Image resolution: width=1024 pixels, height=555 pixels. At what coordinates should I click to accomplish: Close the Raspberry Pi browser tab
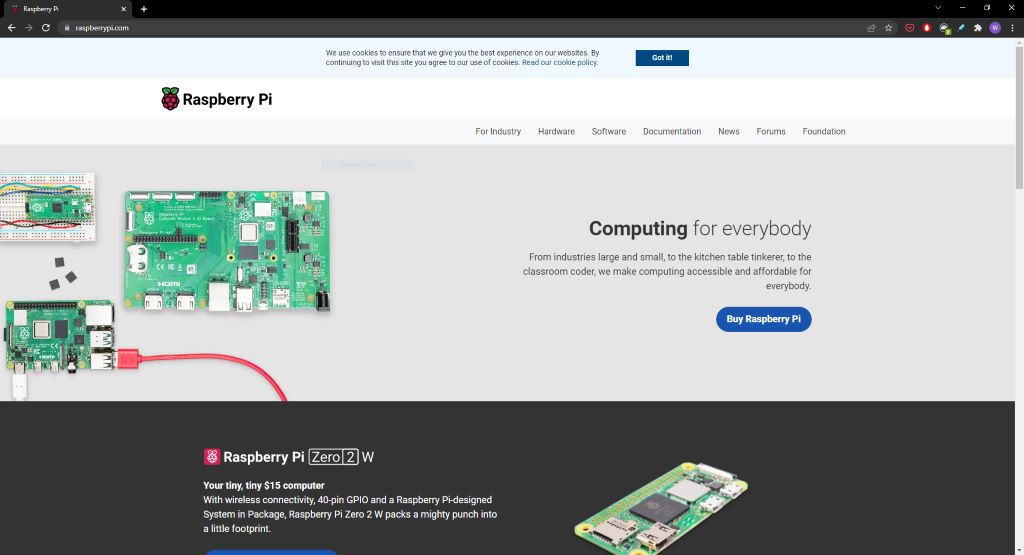(123, 9)
